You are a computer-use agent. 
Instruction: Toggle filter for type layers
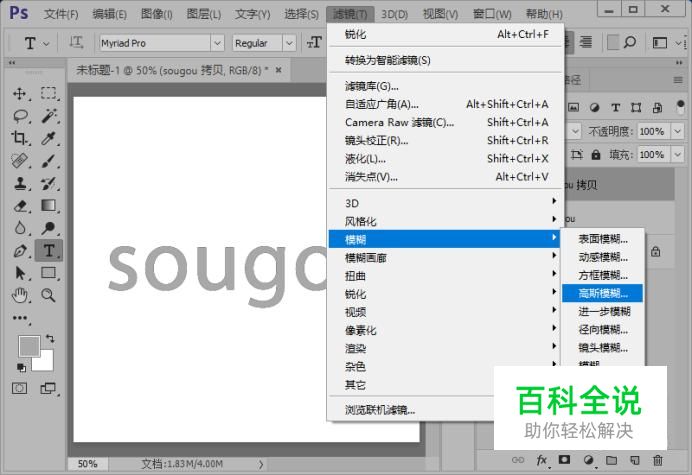(x=615, y=107)
